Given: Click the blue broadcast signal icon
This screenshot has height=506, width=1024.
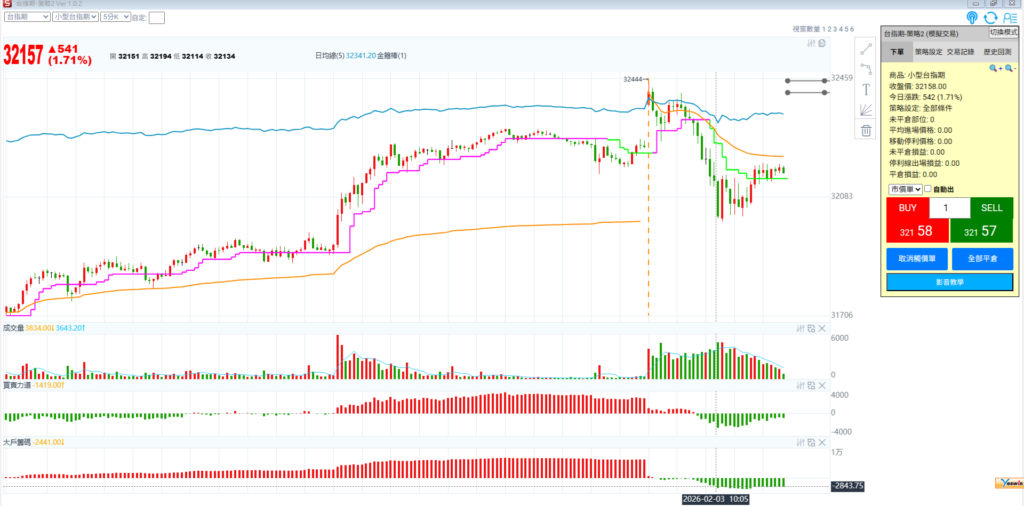Looking at the screenshot, I should 972,18.
